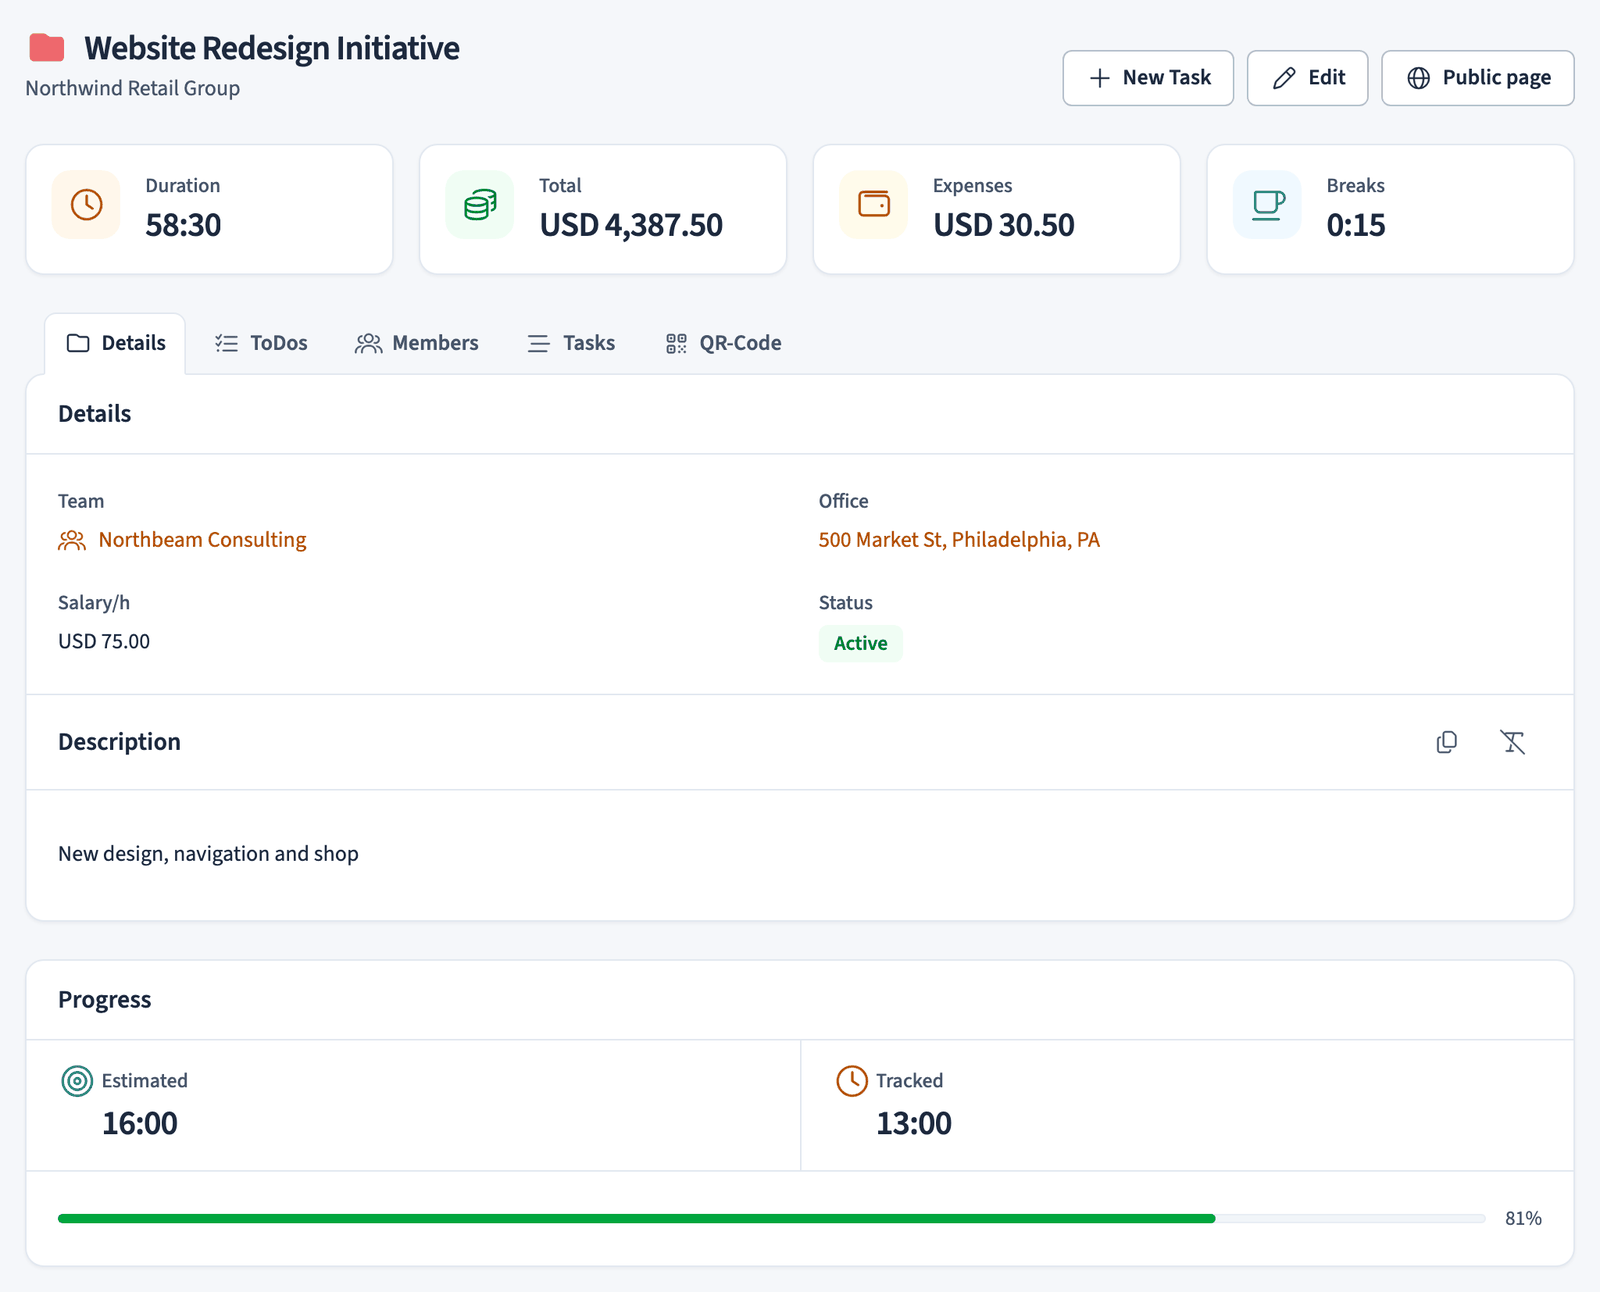Click the red project folder icon
This screenshot has height=1292, width=1600.
point(47,47)
